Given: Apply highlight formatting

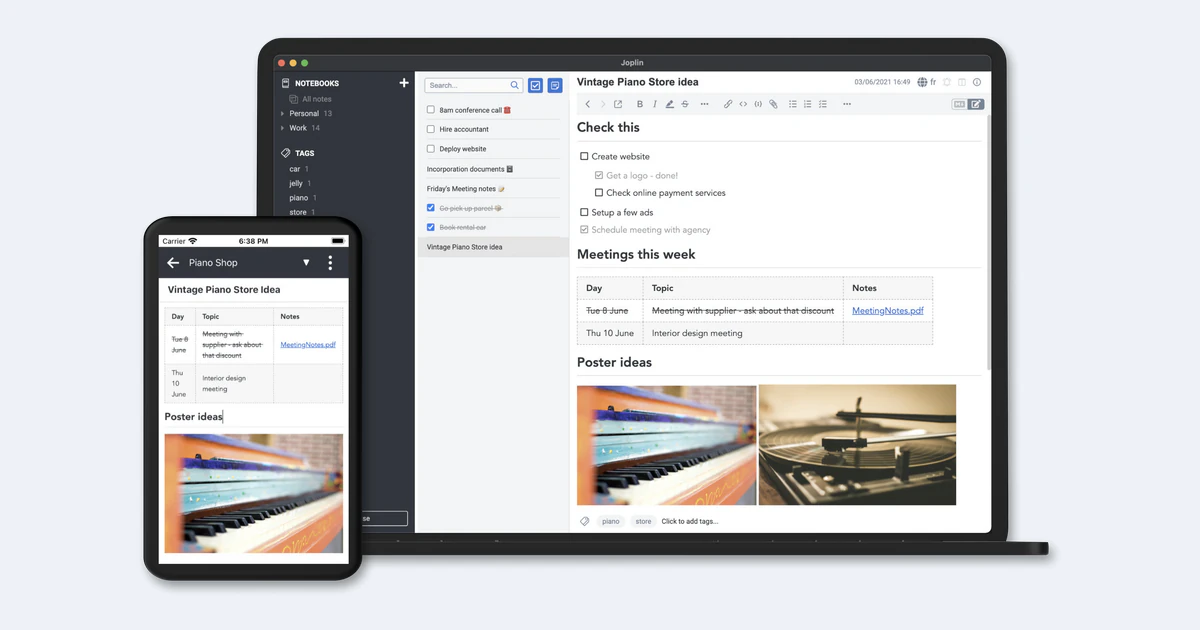Looking at the screenshot, I should click(x=670, y=104).
